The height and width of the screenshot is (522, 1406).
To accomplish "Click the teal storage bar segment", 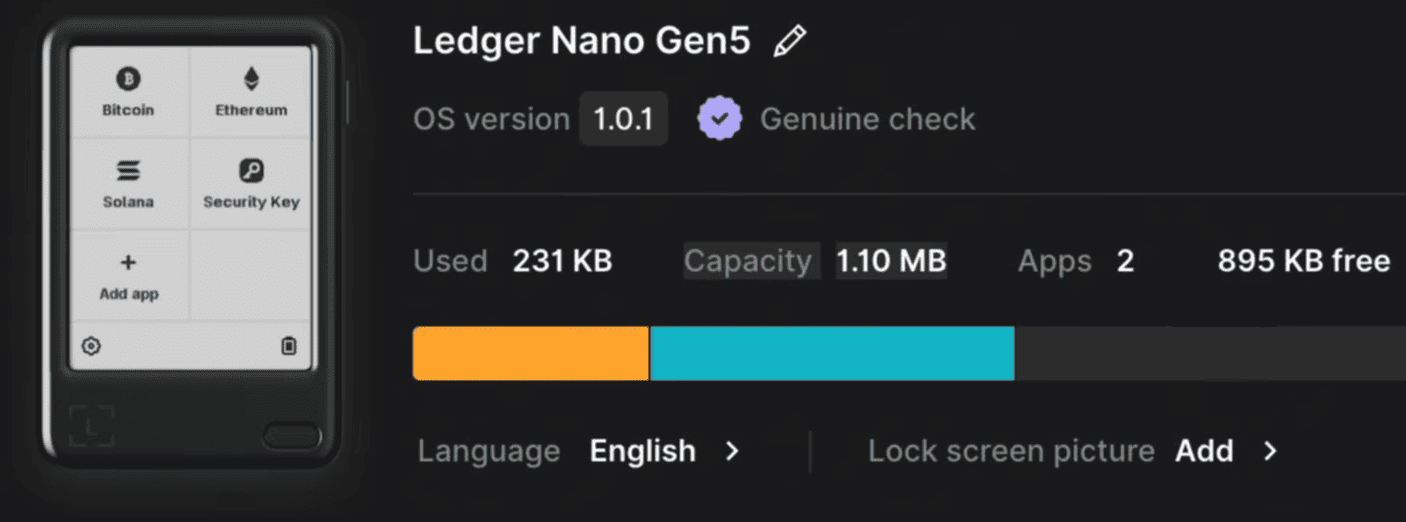I will (832, 353).
